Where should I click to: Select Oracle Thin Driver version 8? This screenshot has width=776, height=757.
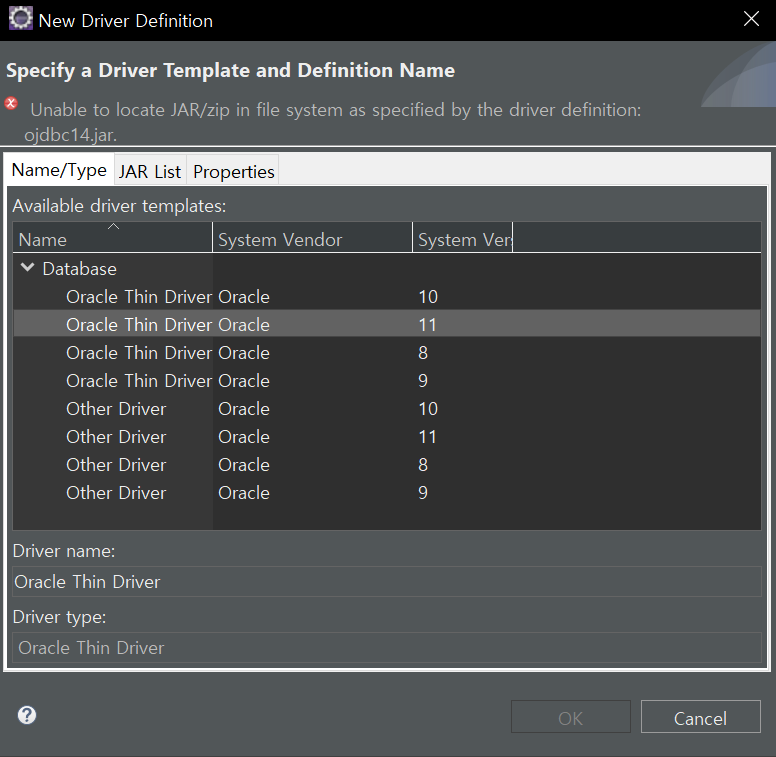click(387, 353)
